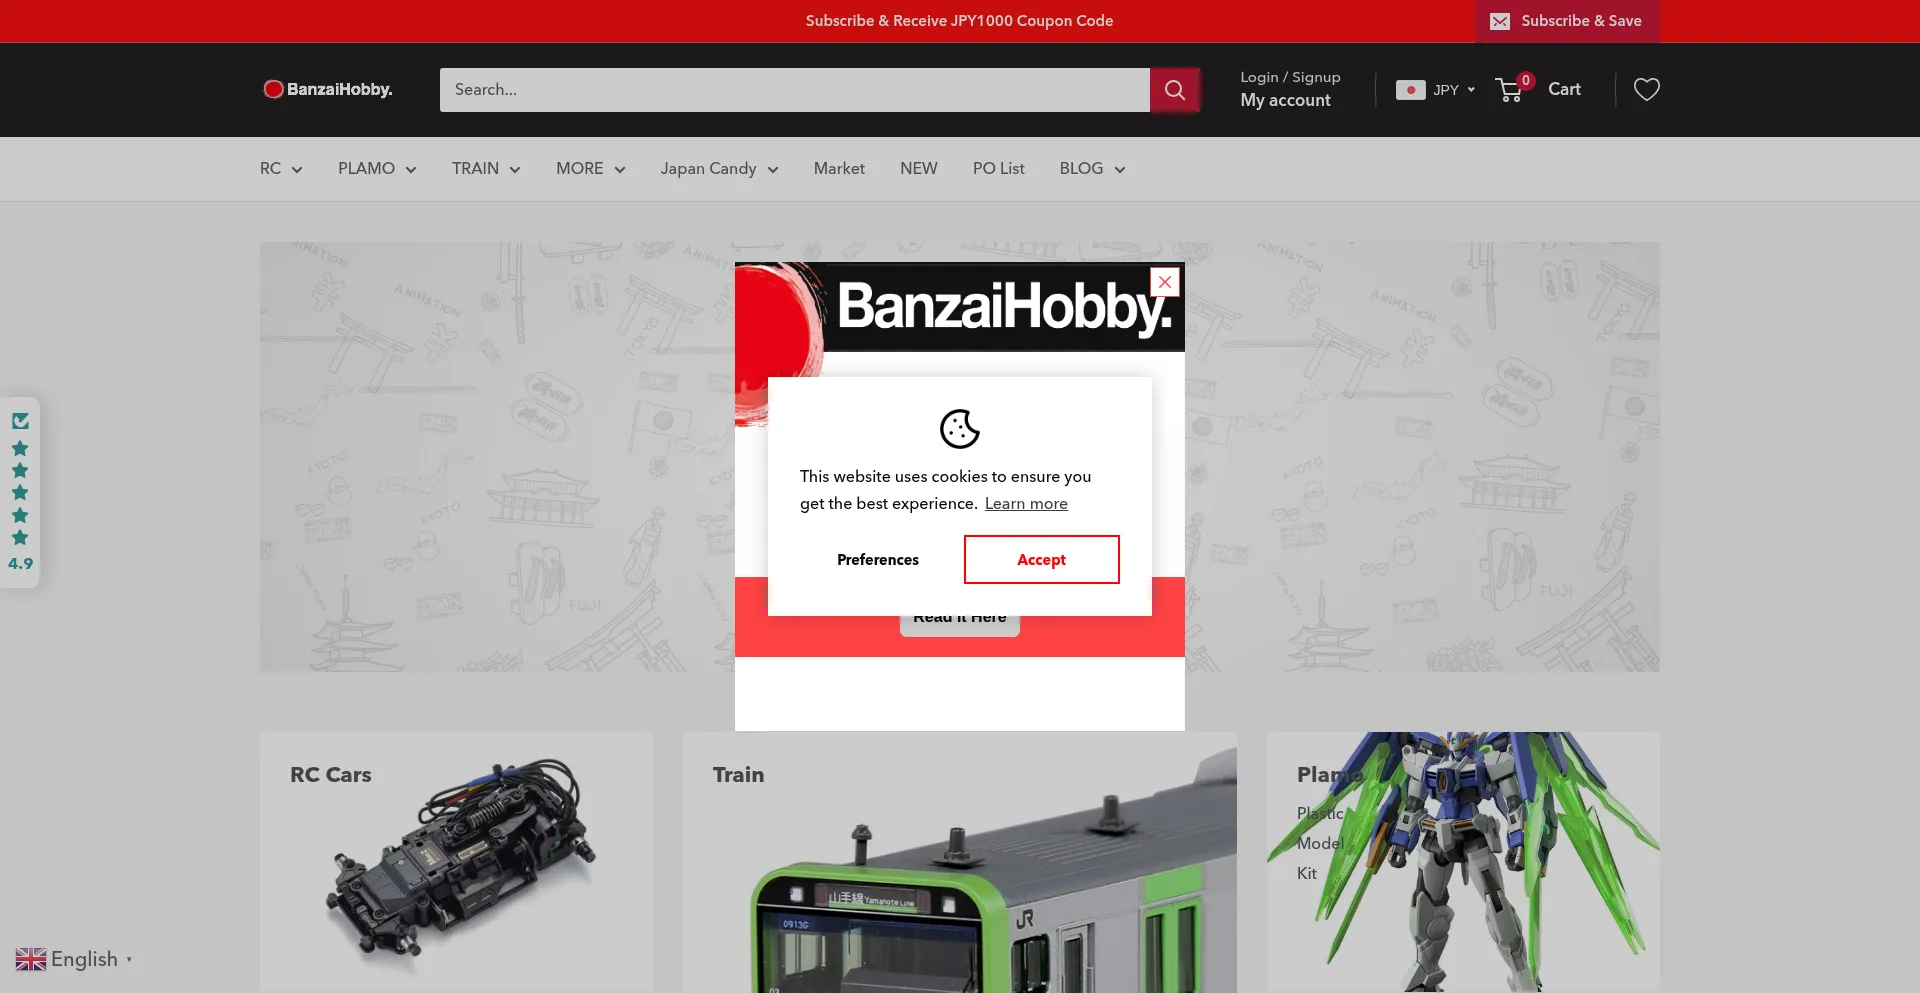Select the NEW menu item
The width and height of the screenshot is (1920, 993).
pyautogui.click(x=918, y=169)
